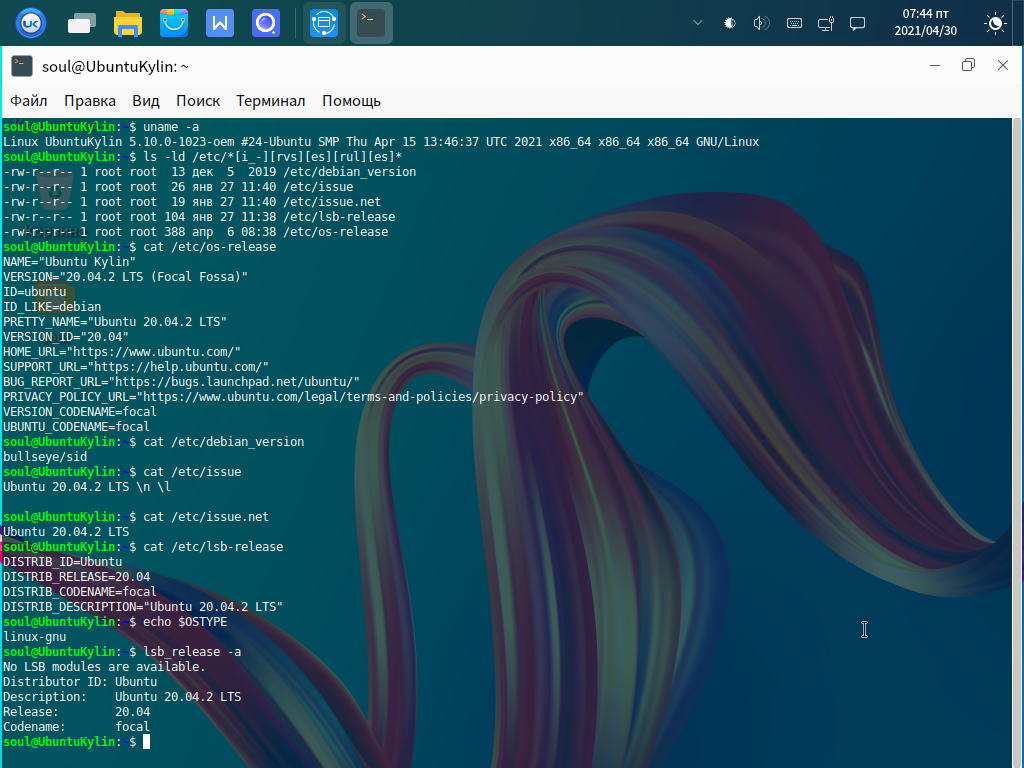
Task: Click the DISTRIB_RELEASE=20.04 line
Action: tap(76, 577)
